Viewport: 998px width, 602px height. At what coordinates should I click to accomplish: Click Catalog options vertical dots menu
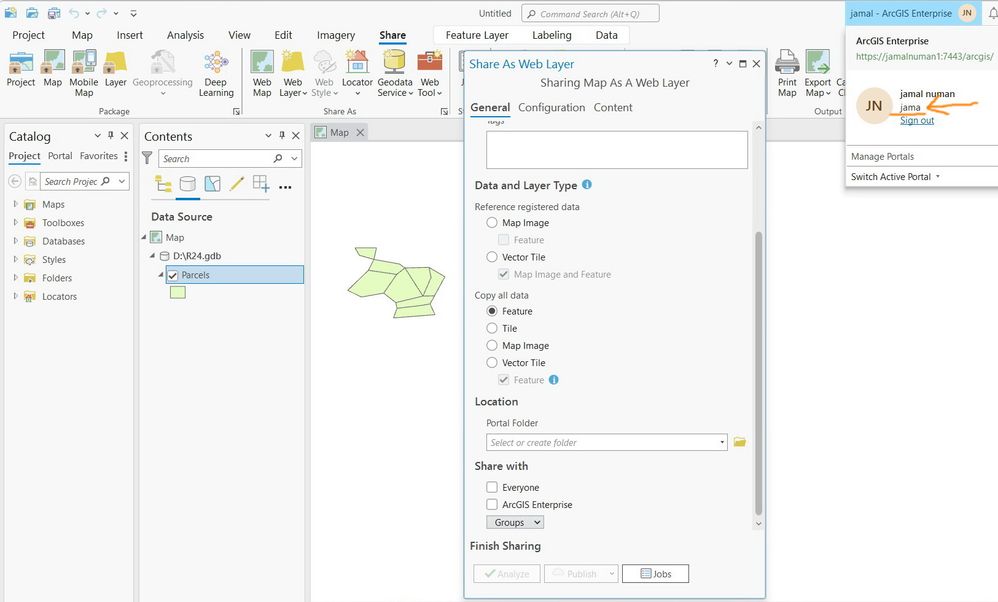coord(126,157)
